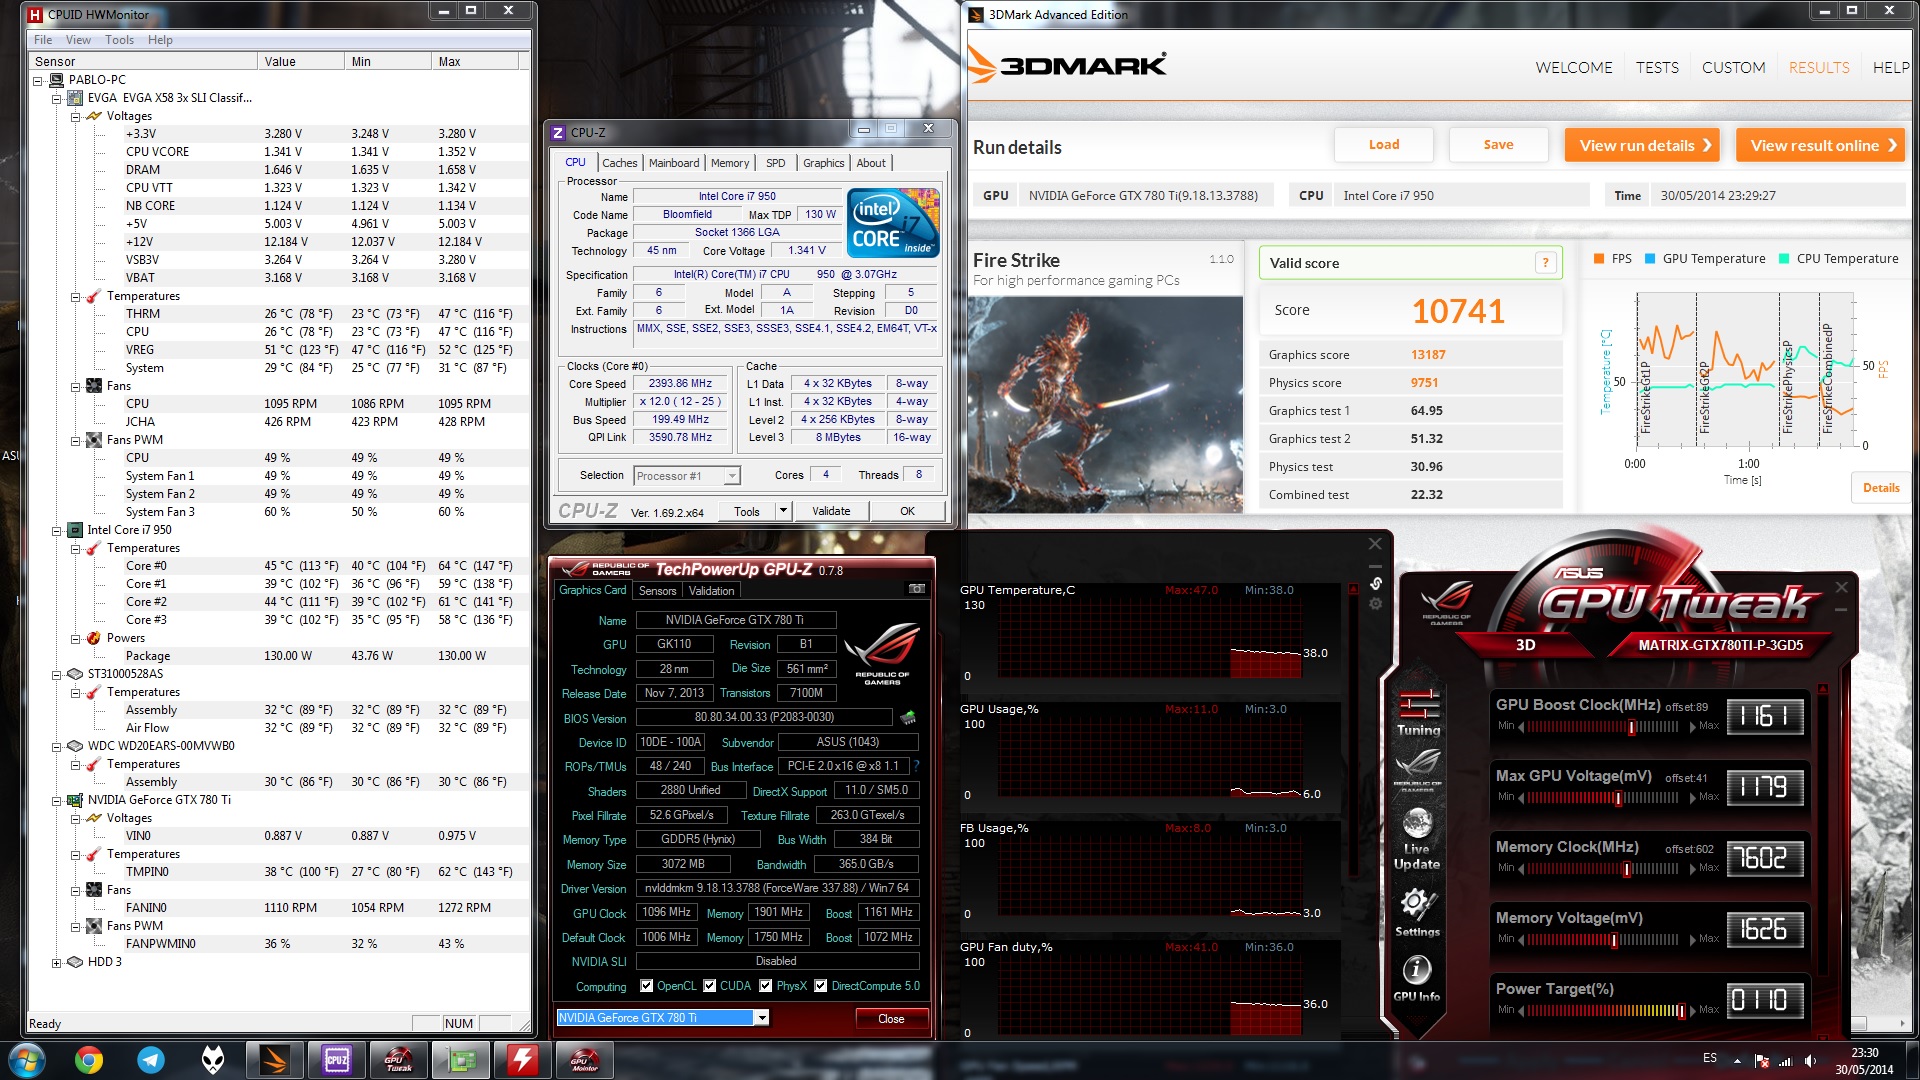Open Tuning section in GPU Tweak
1920x1080 pixels.
1418,711
